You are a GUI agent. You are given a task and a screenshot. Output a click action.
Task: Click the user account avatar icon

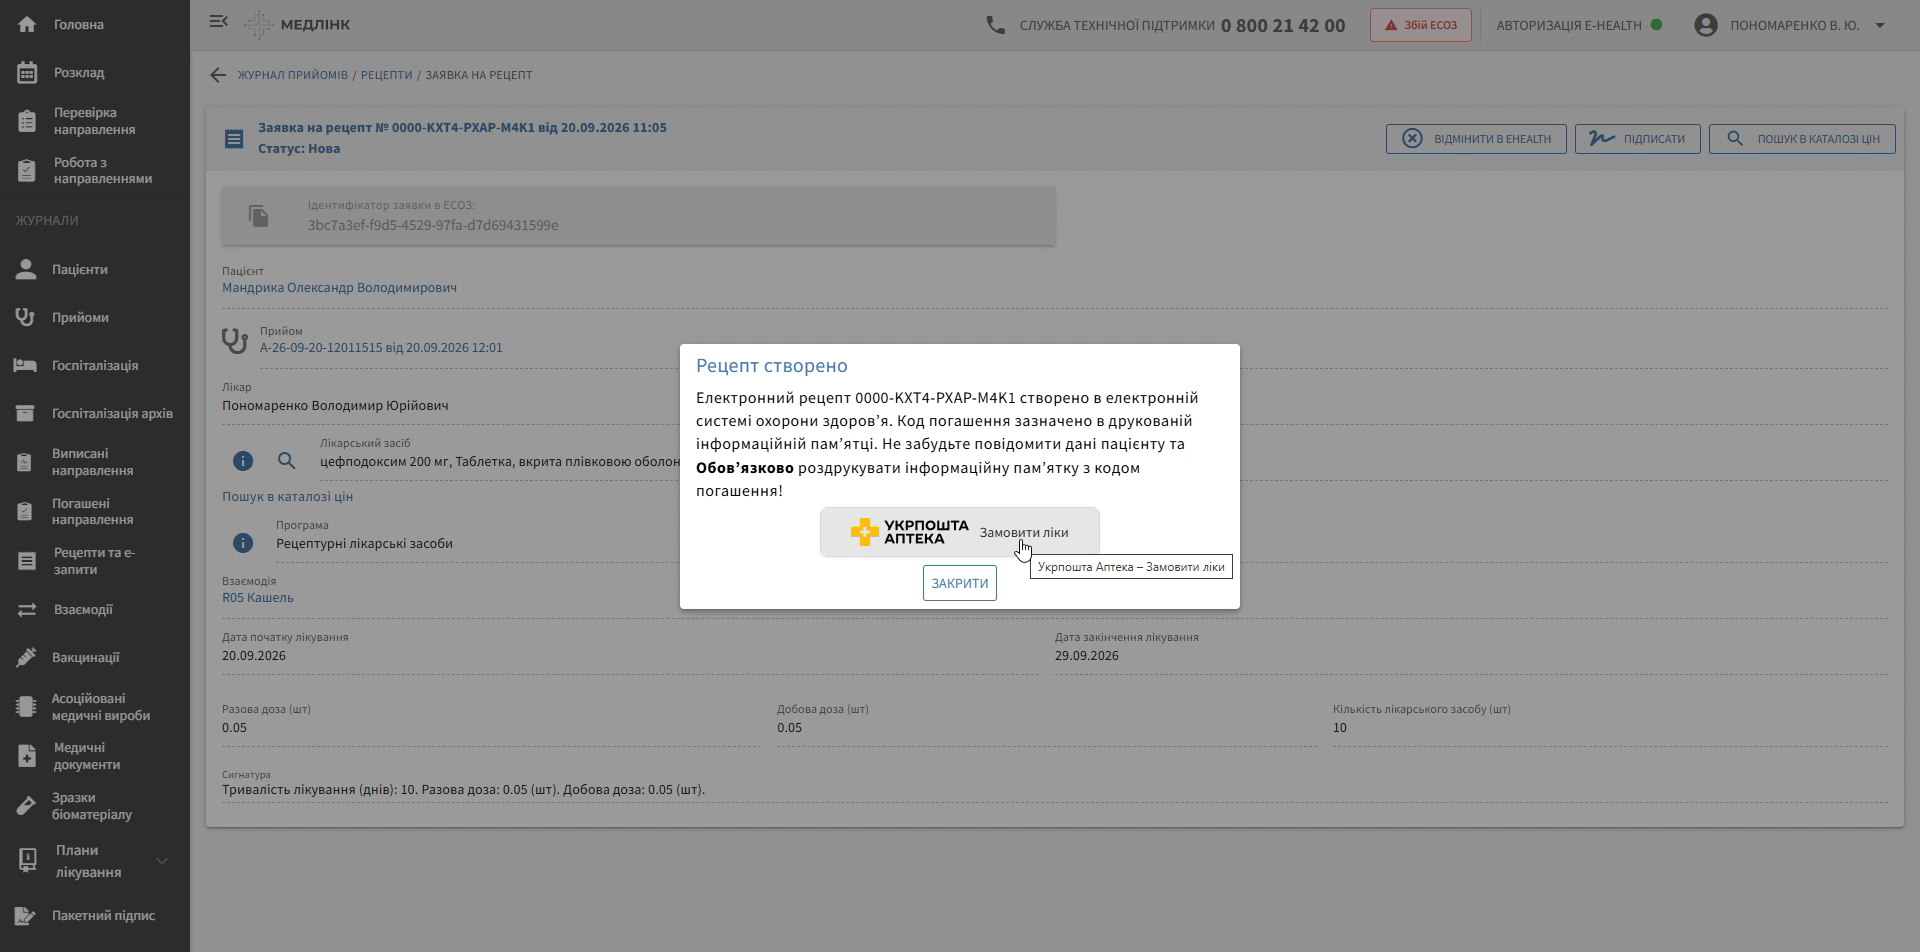click(x=1706, y=25)
